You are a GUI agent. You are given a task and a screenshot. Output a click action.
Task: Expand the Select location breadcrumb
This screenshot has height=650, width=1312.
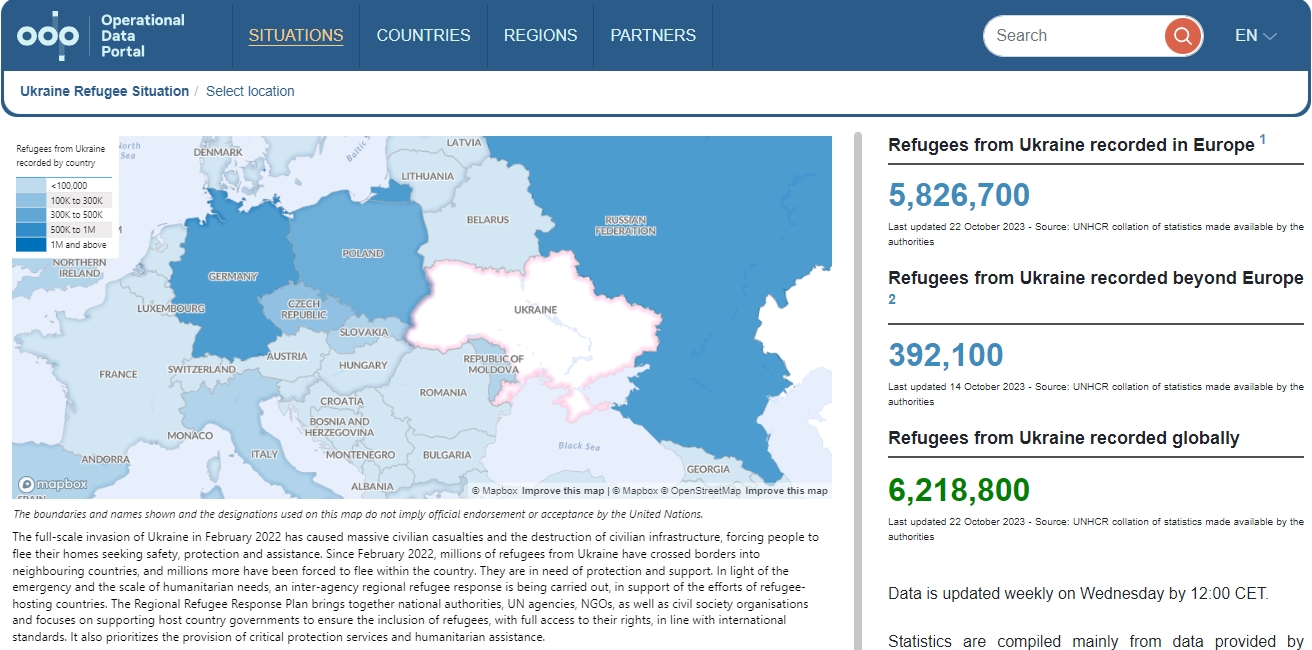click(x=250, y=91)
